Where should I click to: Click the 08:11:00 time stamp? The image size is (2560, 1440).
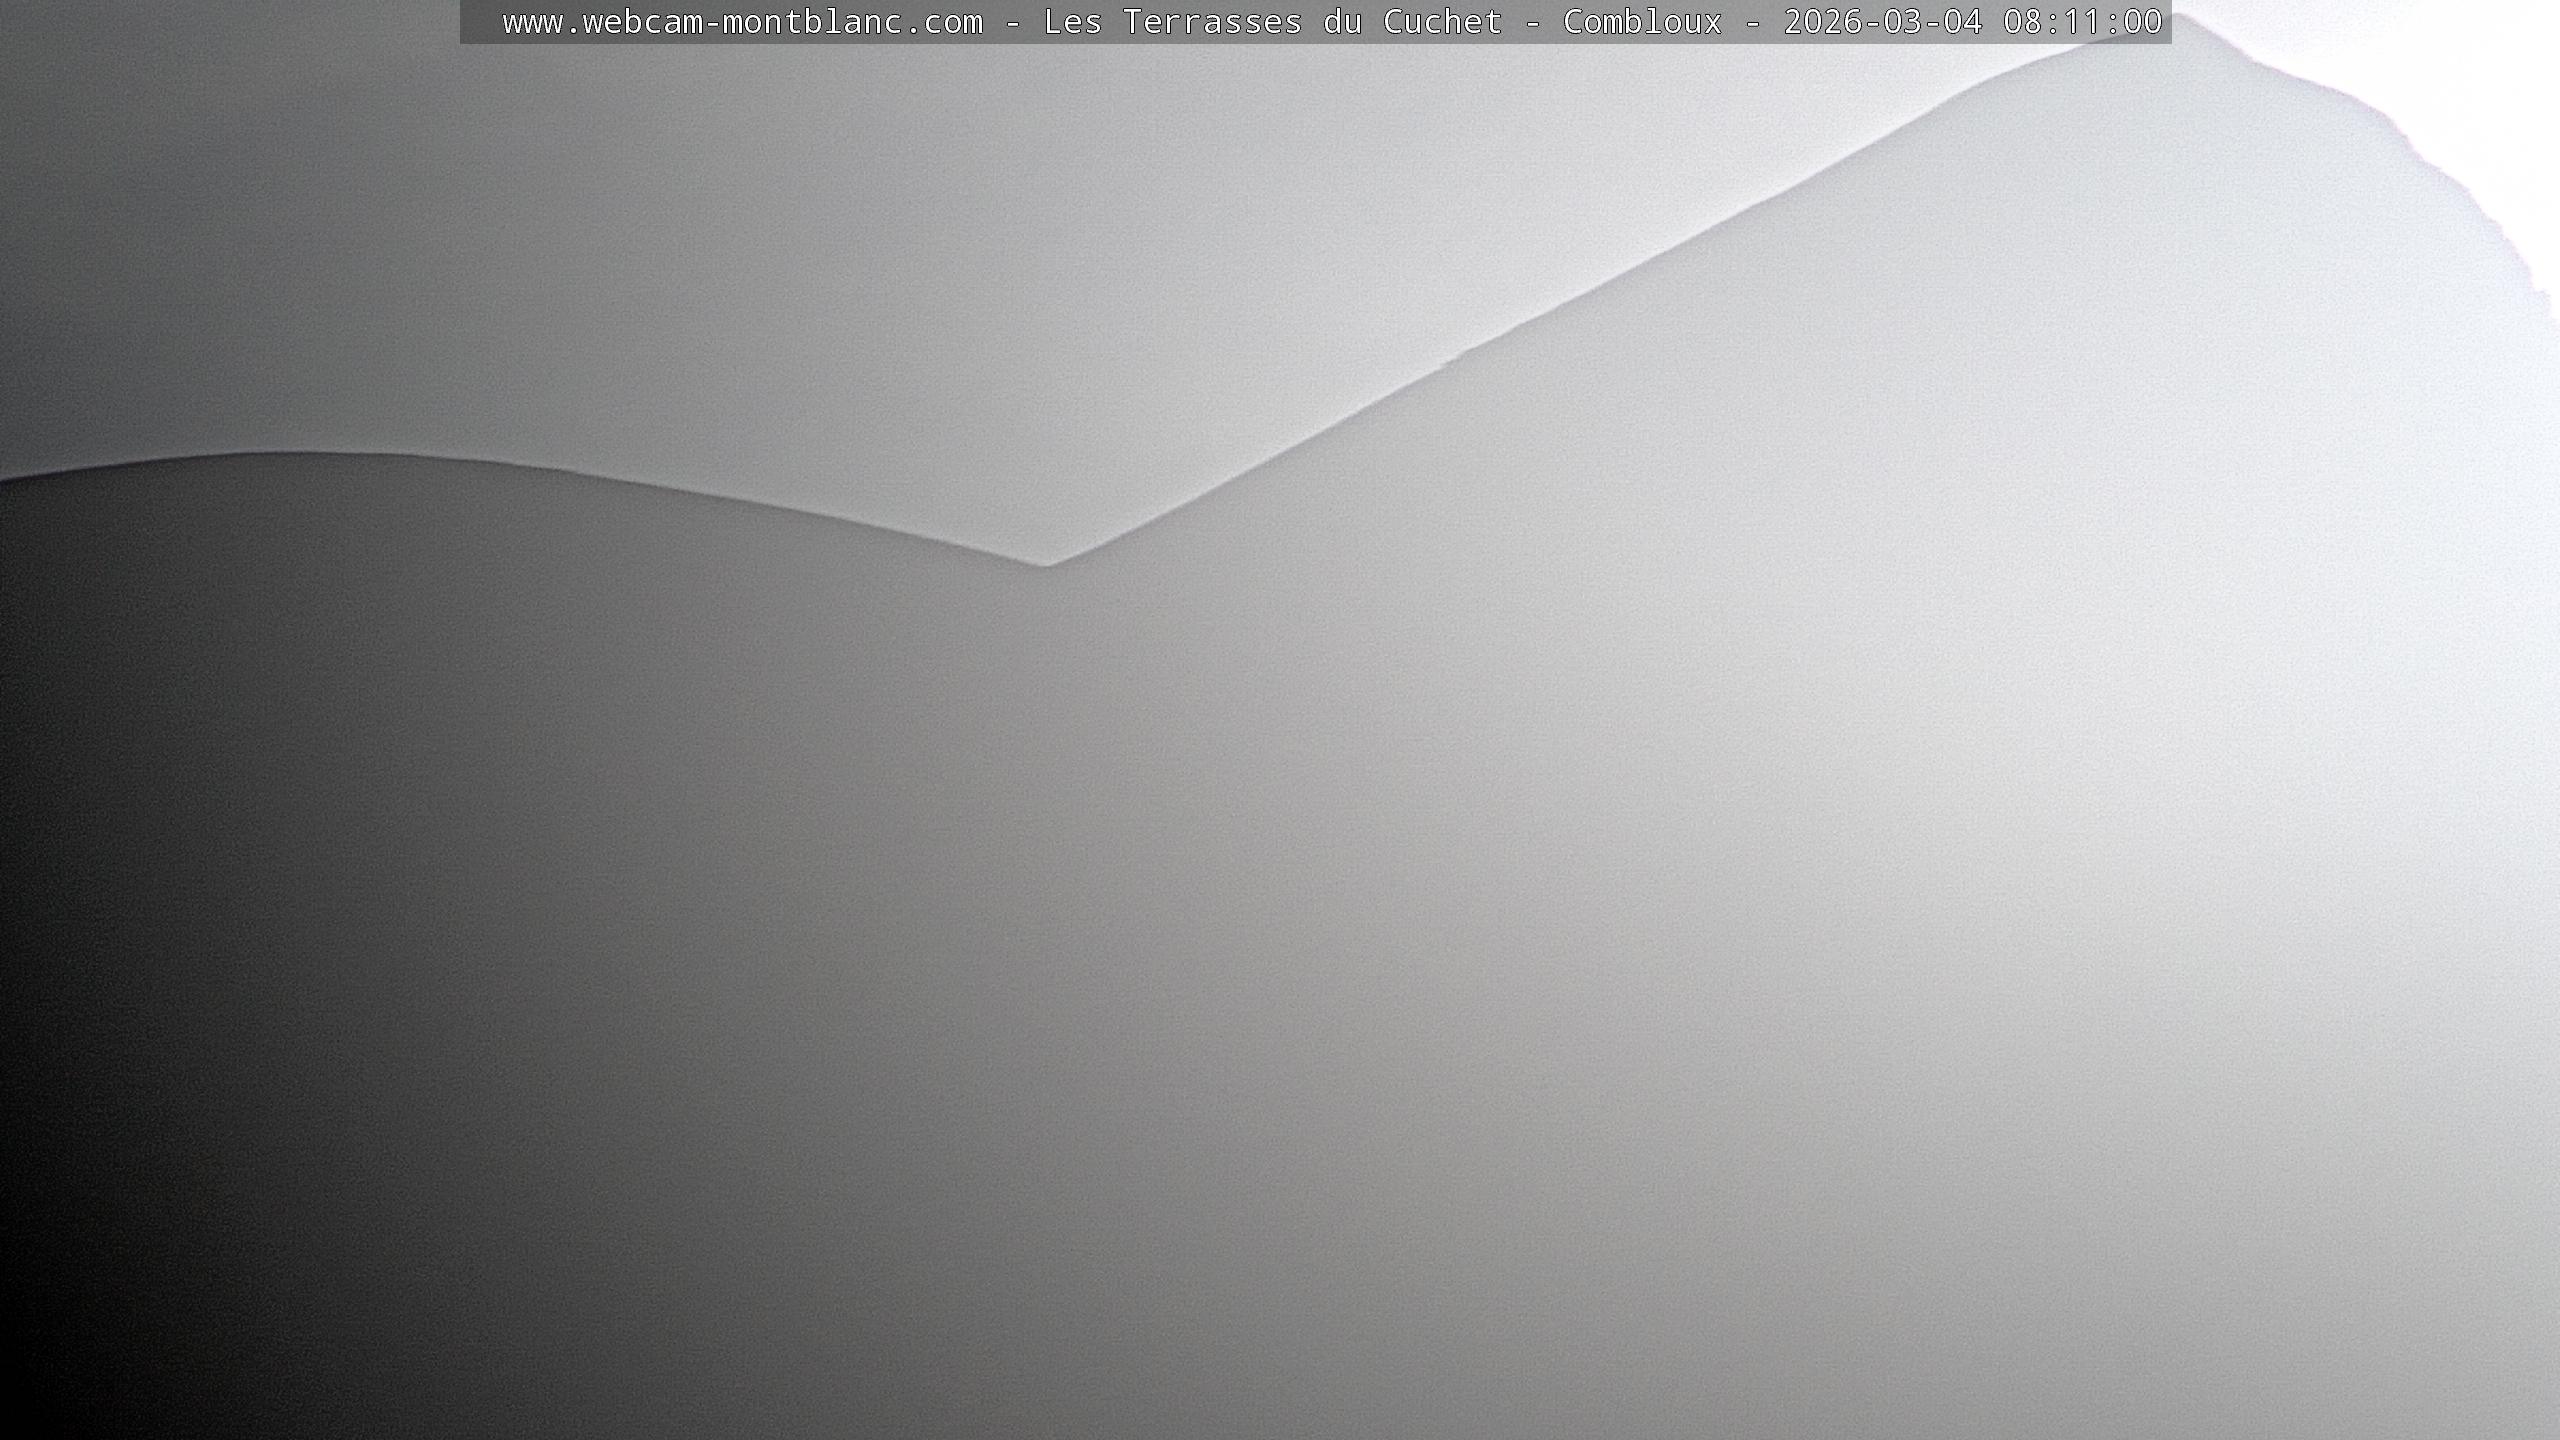pos(2082,22)
